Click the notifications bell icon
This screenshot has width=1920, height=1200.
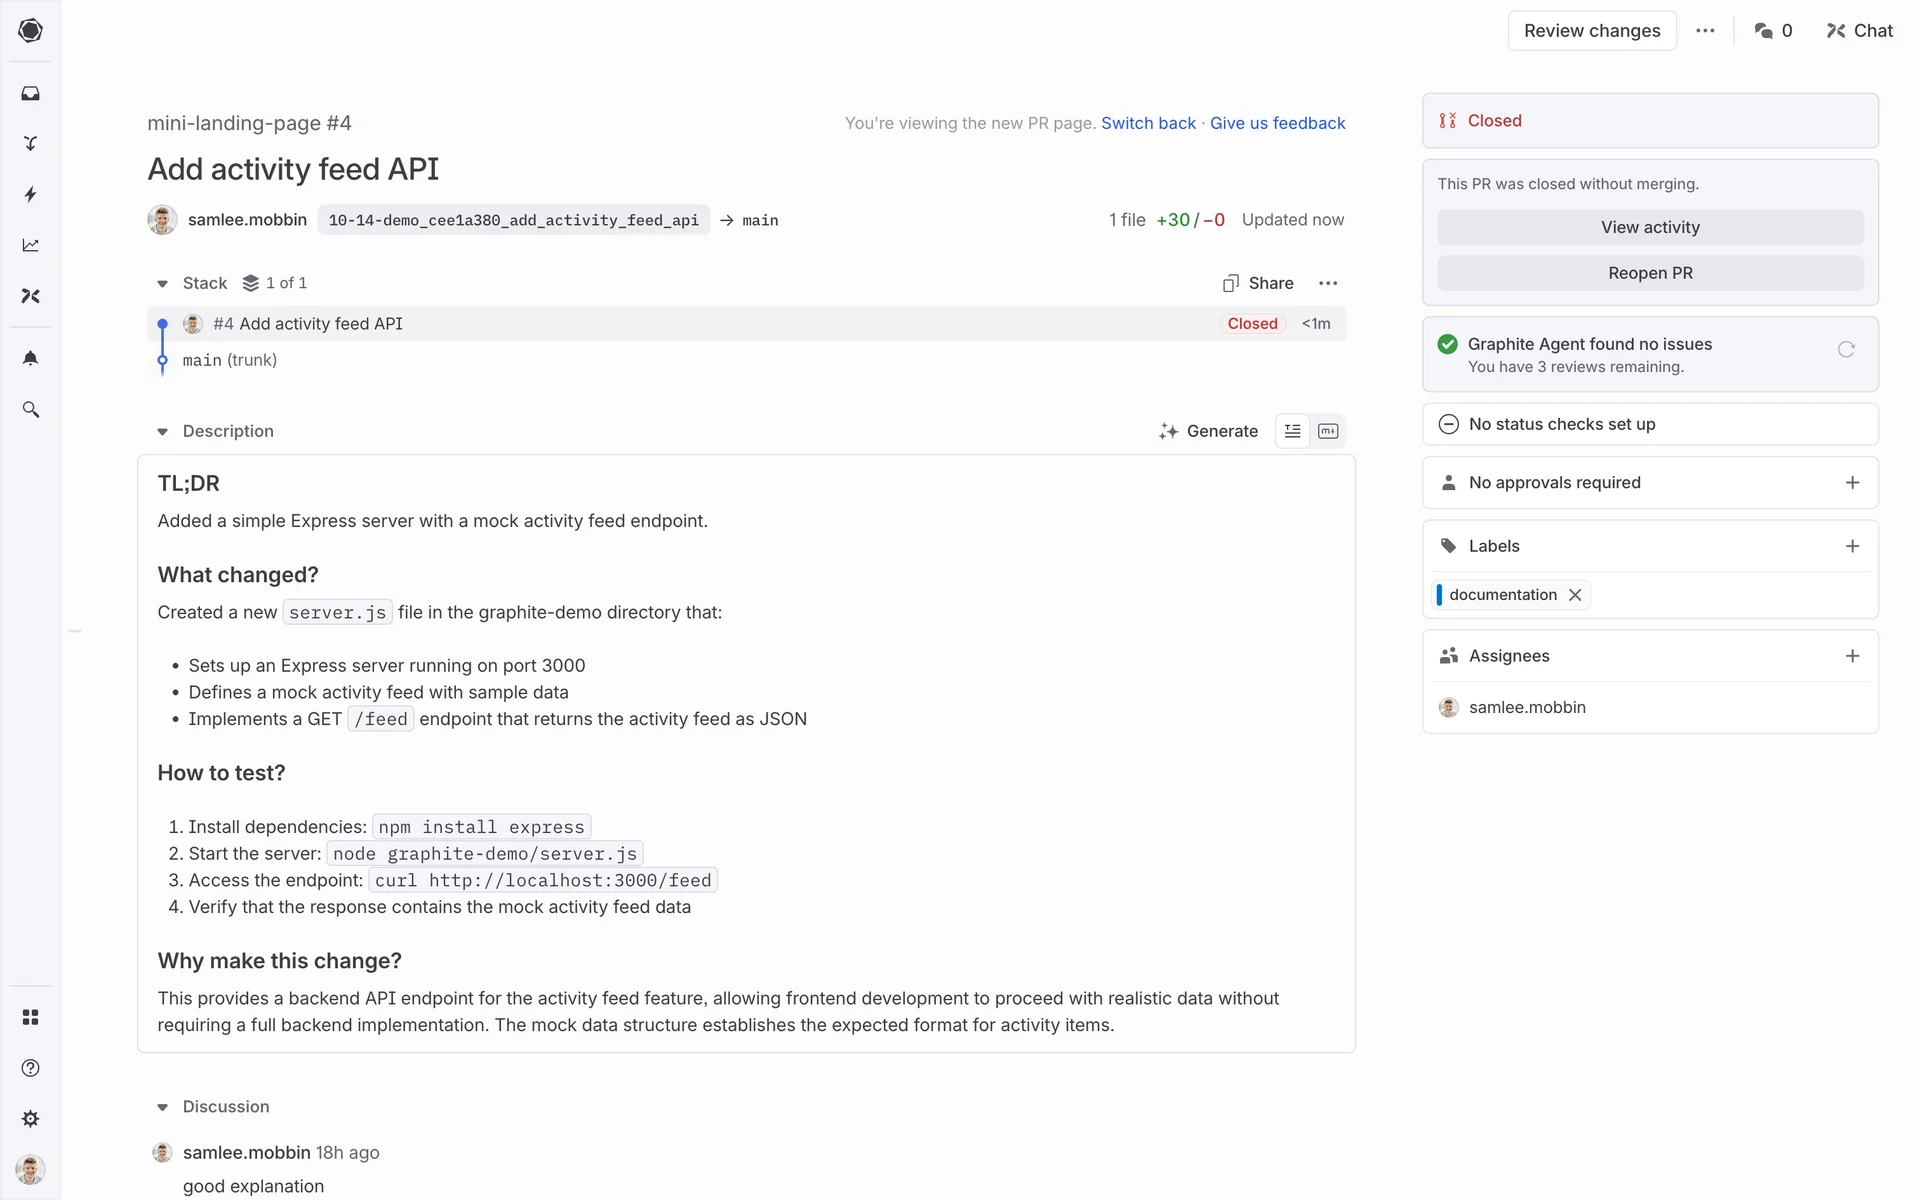(30, 358)
